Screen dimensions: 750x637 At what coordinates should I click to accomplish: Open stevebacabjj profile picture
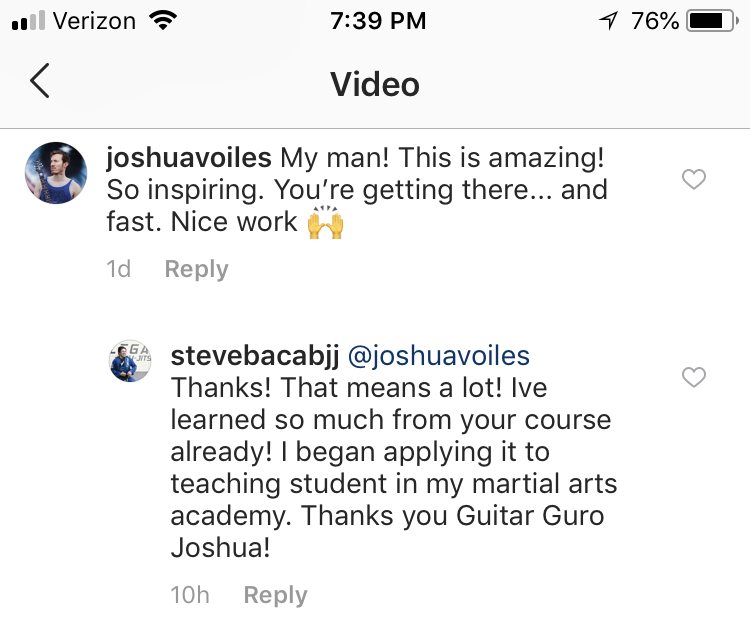[129, 361]
